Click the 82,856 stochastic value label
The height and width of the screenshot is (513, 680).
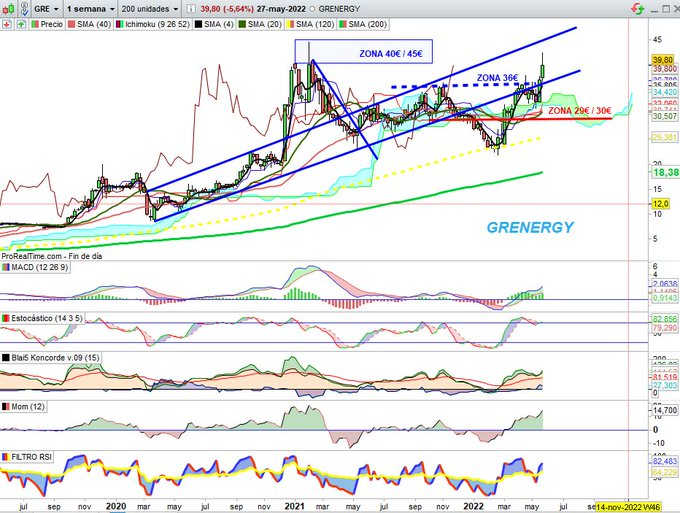click(x=664, y=319)
